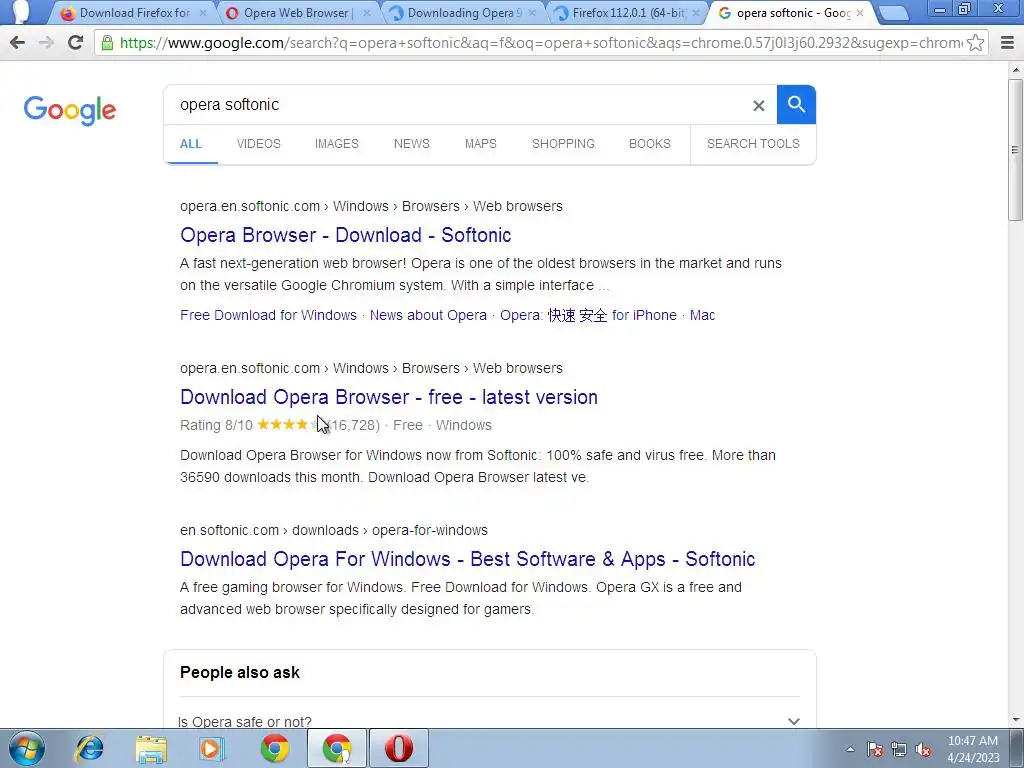Show hidden system tray icons
The height and width of the screenshot is (768, 1024).
point(850,749)
